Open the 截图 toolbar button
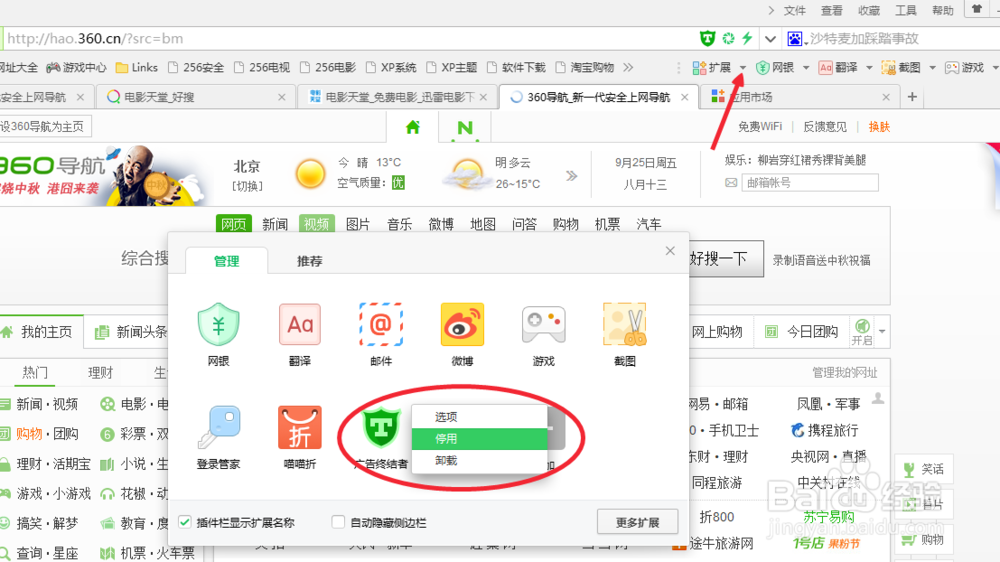 click(x=901, y=68)
